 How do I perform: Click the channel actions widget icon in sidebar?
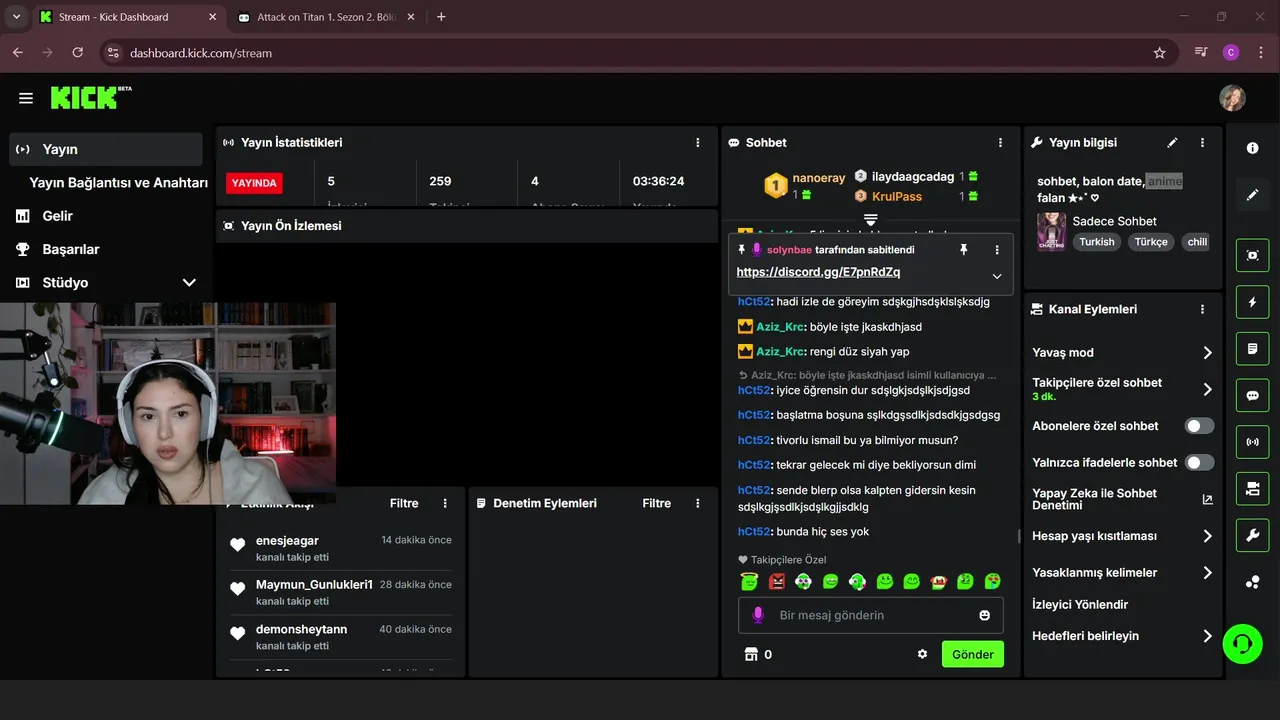[x=1253, y=488]
